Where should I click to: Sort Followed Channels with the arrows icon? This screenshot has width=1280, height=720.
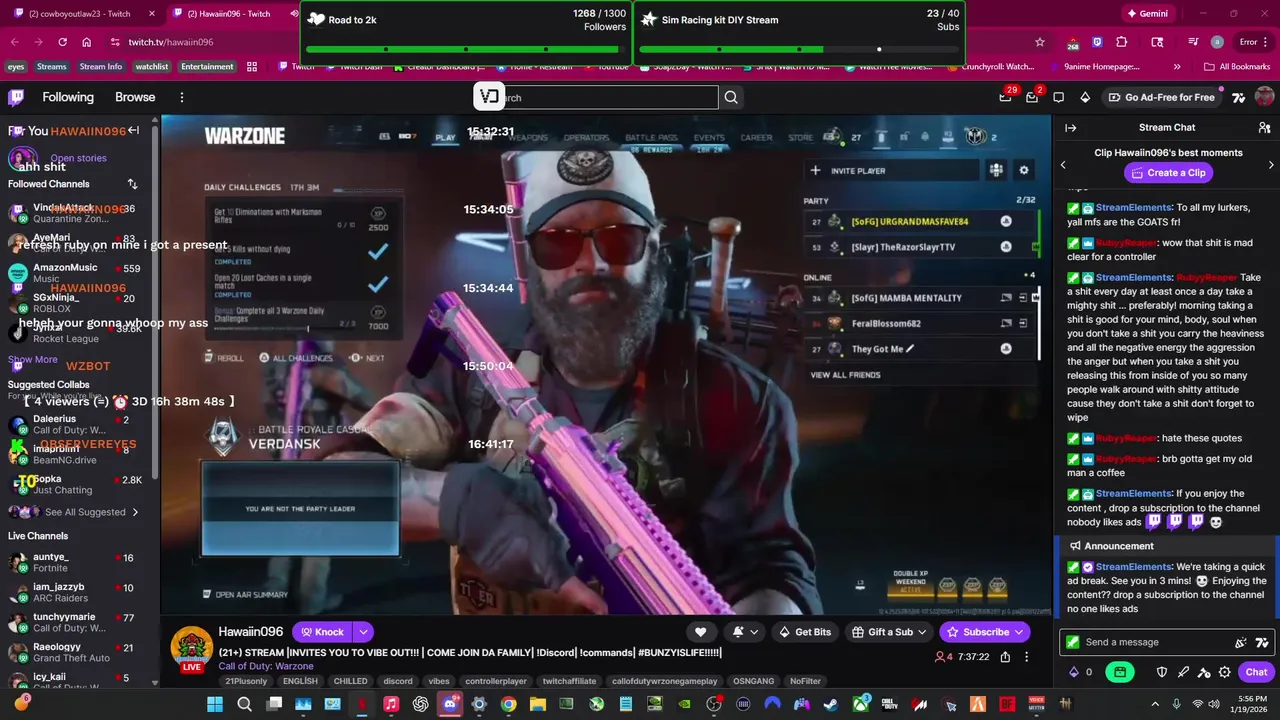tap(132, 184)
